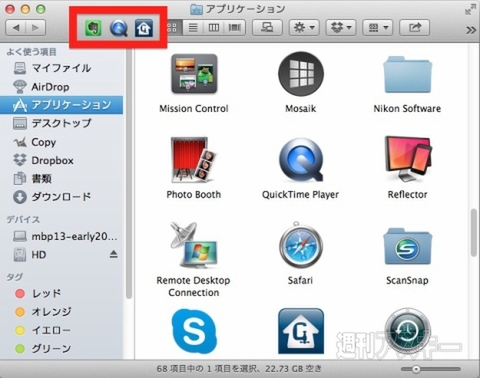
Task: Select the Time Machine app icon
Action: (407, 331)
